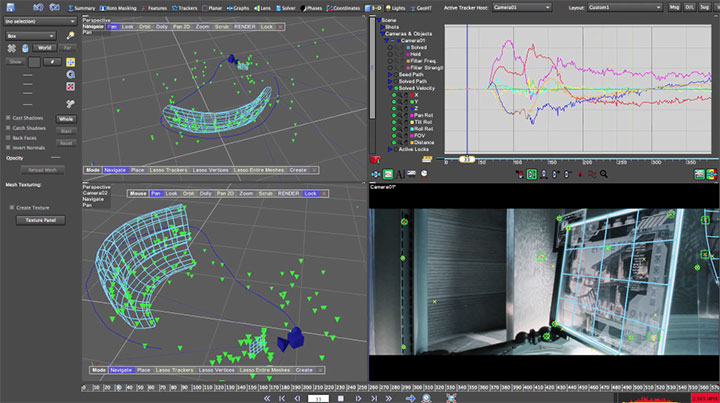Screen dimensions: 720x403
Task: Click the graph frame slider handle at 33
Action: point(467,159)
